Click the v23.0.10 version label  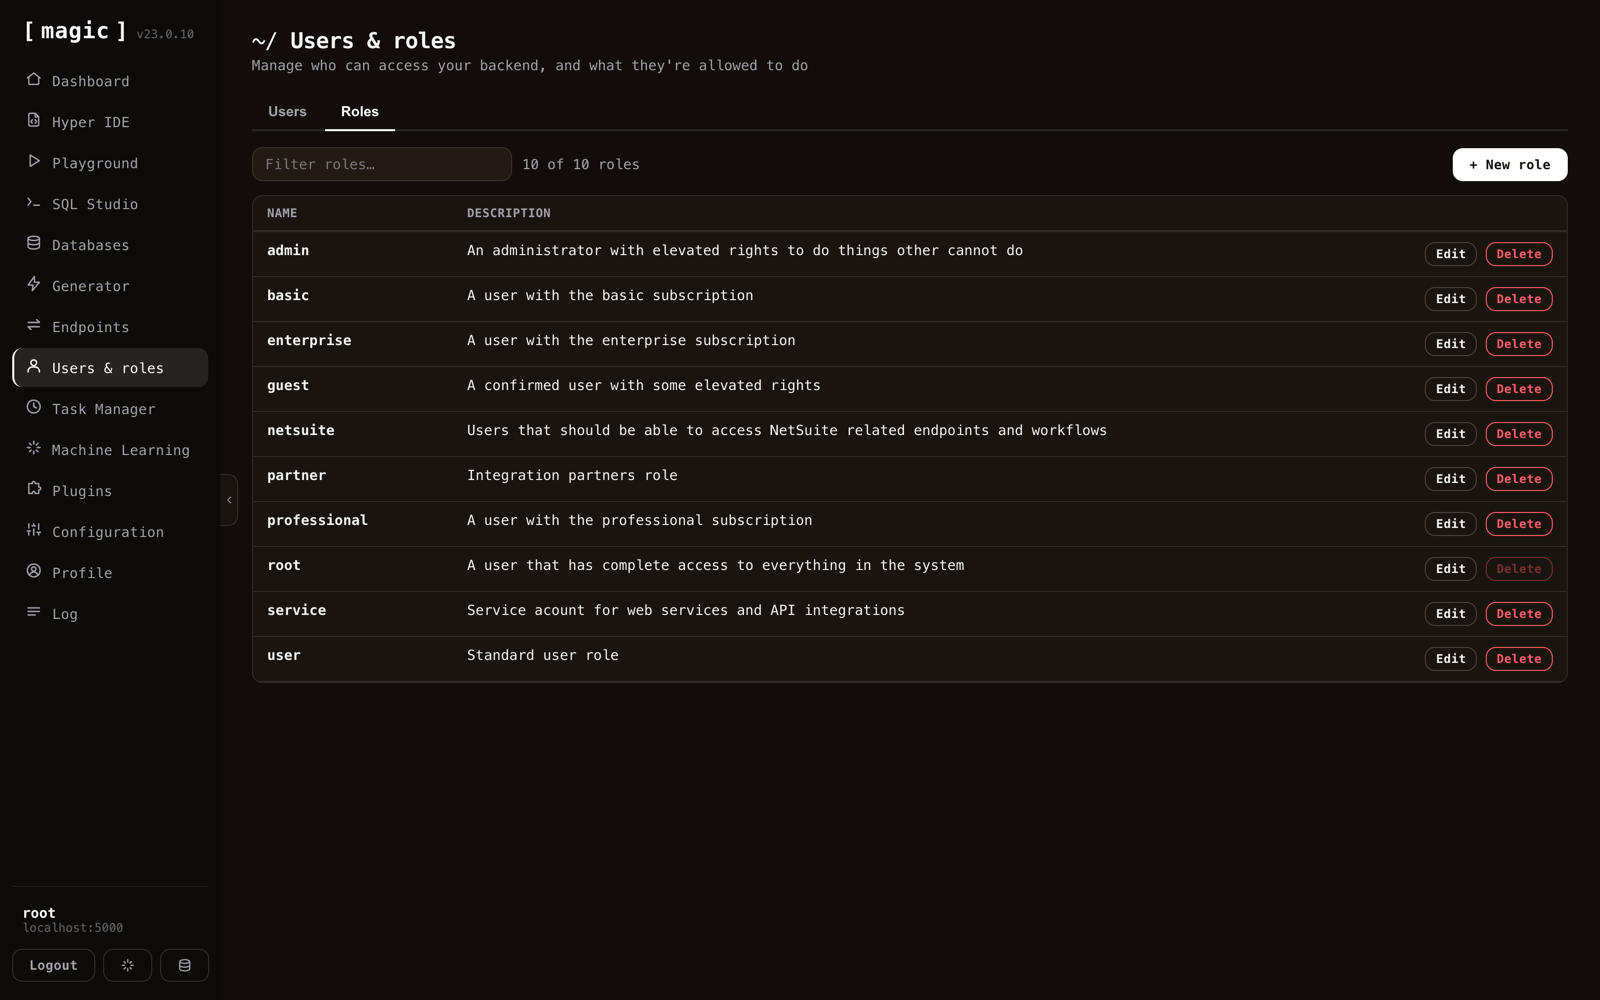click(x=166, y=34)
